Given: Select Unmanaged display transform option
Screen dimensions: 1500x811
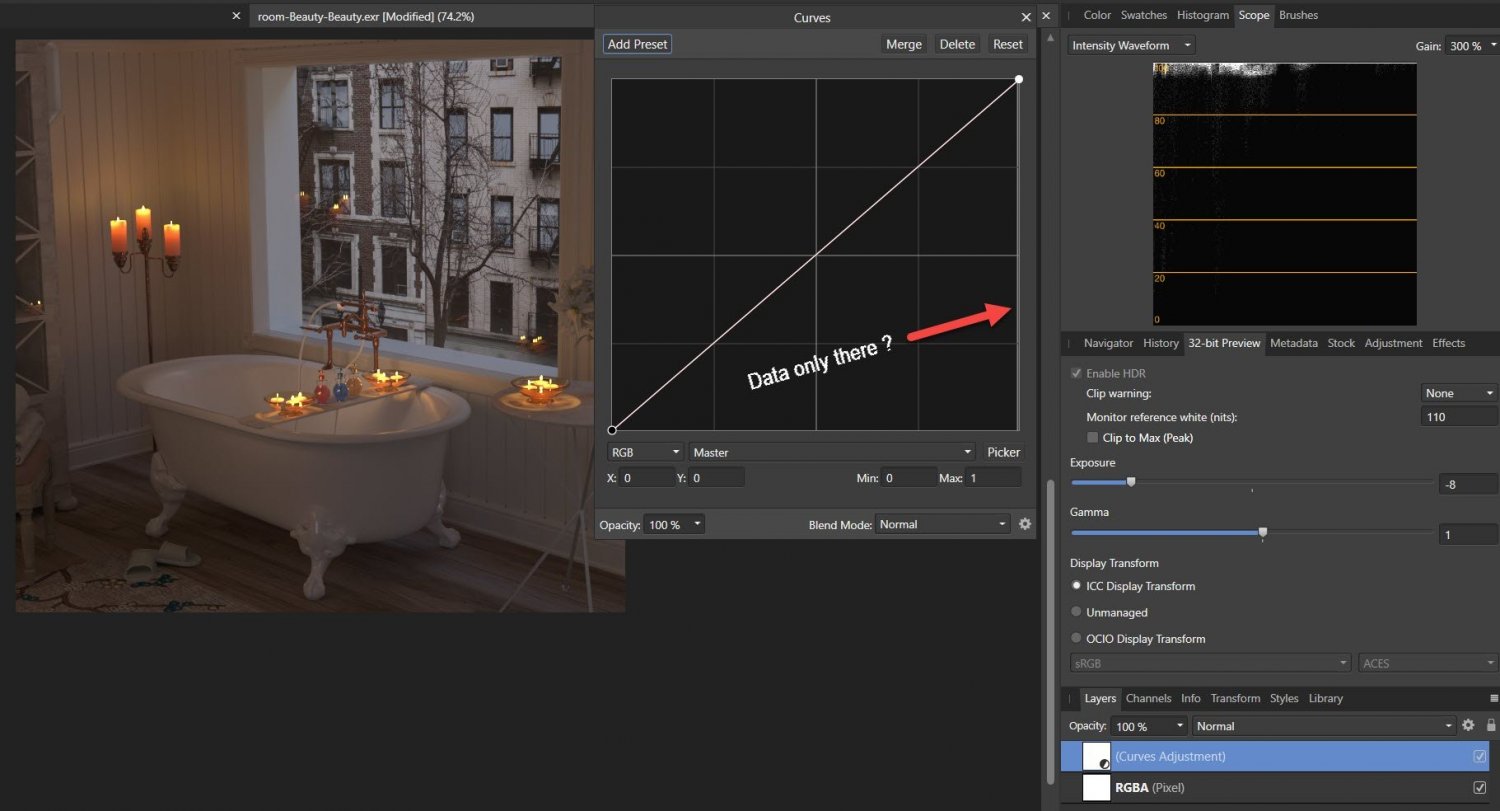Looking at the screenshot, I should click(1076, 612).
